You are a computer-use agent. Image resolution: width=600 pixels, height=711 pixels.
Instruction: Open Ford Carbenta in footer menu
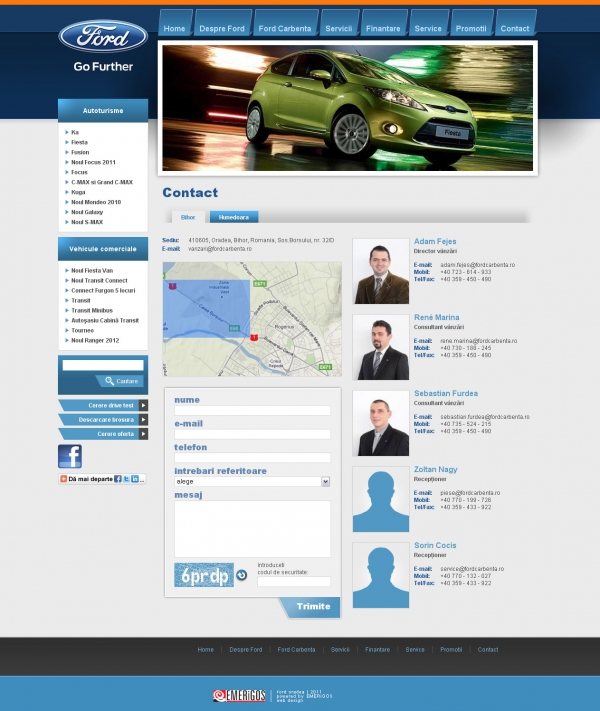tap(296, 650)
